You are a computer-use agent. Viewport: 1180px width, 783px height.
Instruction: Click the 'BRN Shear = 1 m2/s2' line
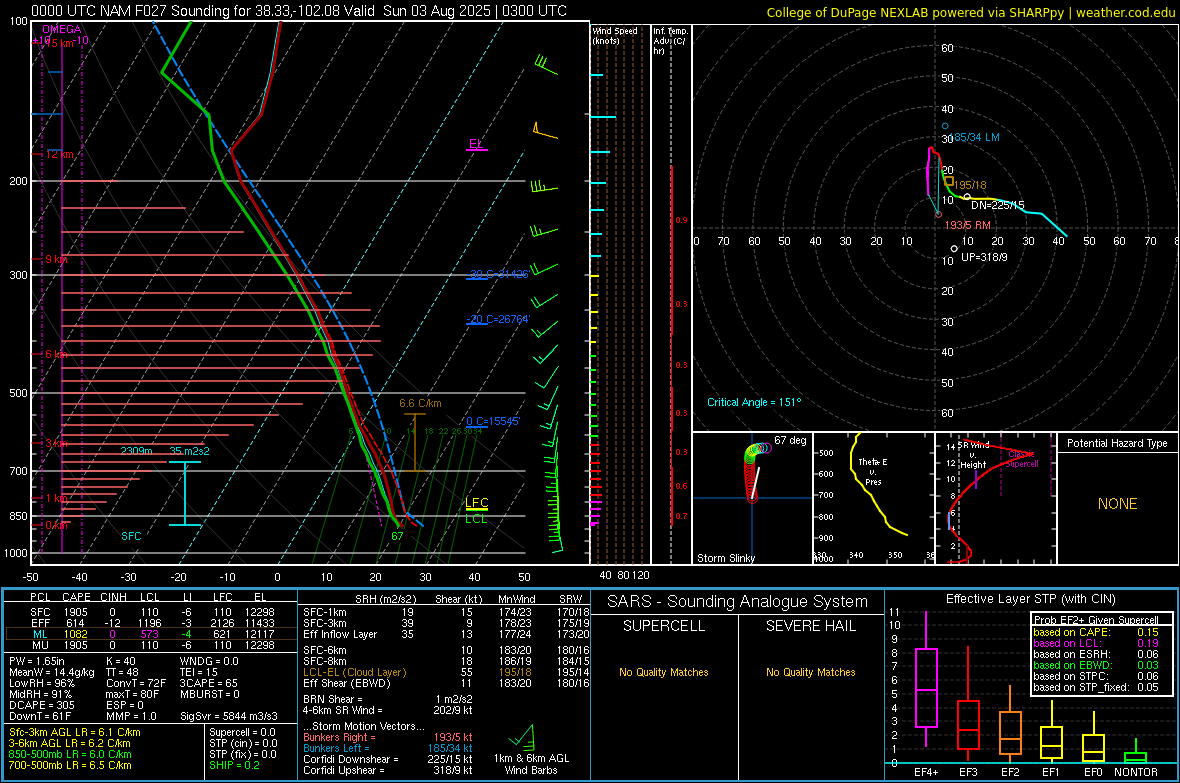pyautogui.click(x=388, y=699)
